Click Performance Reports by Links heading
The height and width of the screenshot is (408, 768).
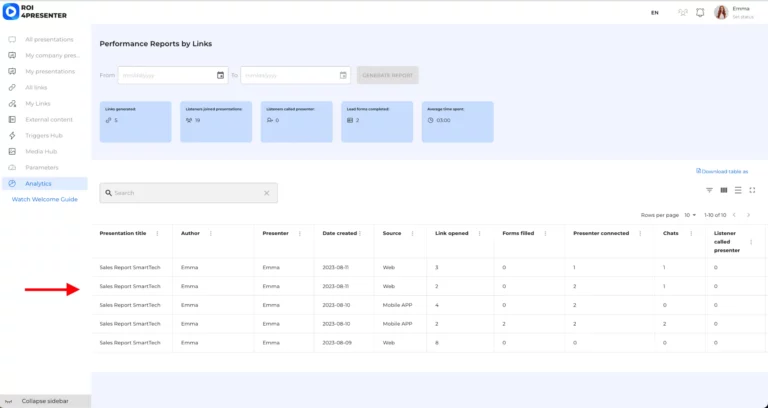point(156,44)
